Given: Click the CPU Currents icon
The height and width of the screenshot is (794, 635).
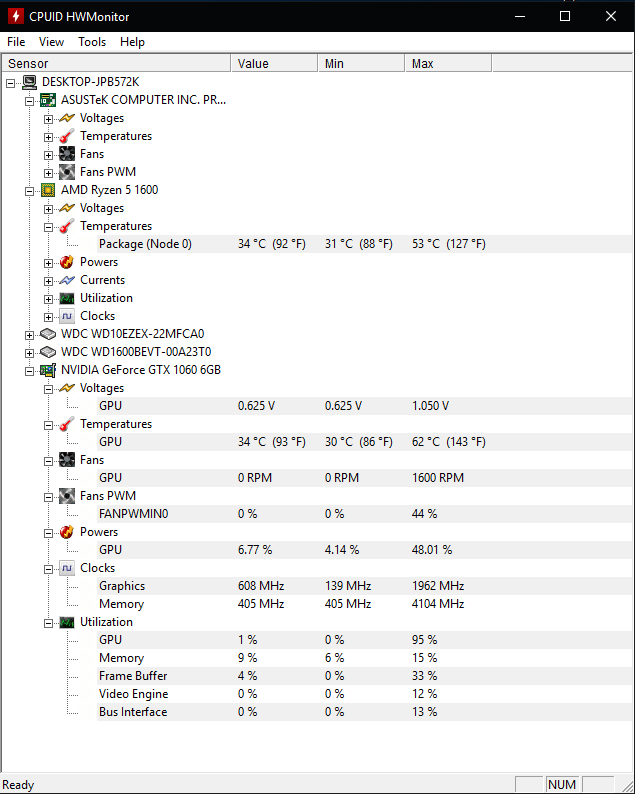Looking at the screenshot, I should 67,280.
